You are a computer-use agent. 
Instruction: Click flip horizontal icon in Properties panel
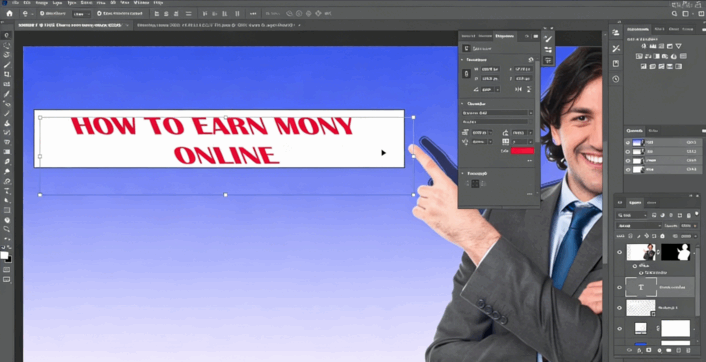pos(519,90)
